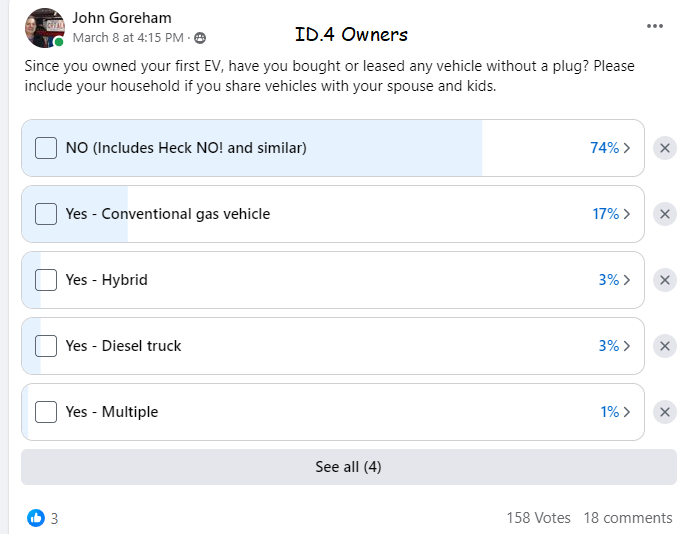The image size is (687, 534).
Task: Click the See all (4) button
Action: [349, 467]
